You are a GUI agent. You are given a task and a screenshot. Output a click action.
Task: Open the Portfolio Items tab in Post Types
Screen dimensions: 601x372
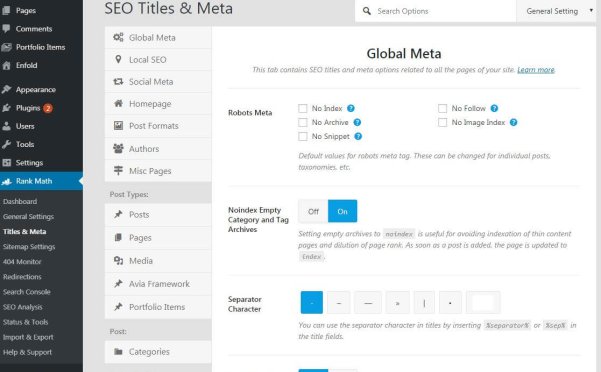[158, 307]
